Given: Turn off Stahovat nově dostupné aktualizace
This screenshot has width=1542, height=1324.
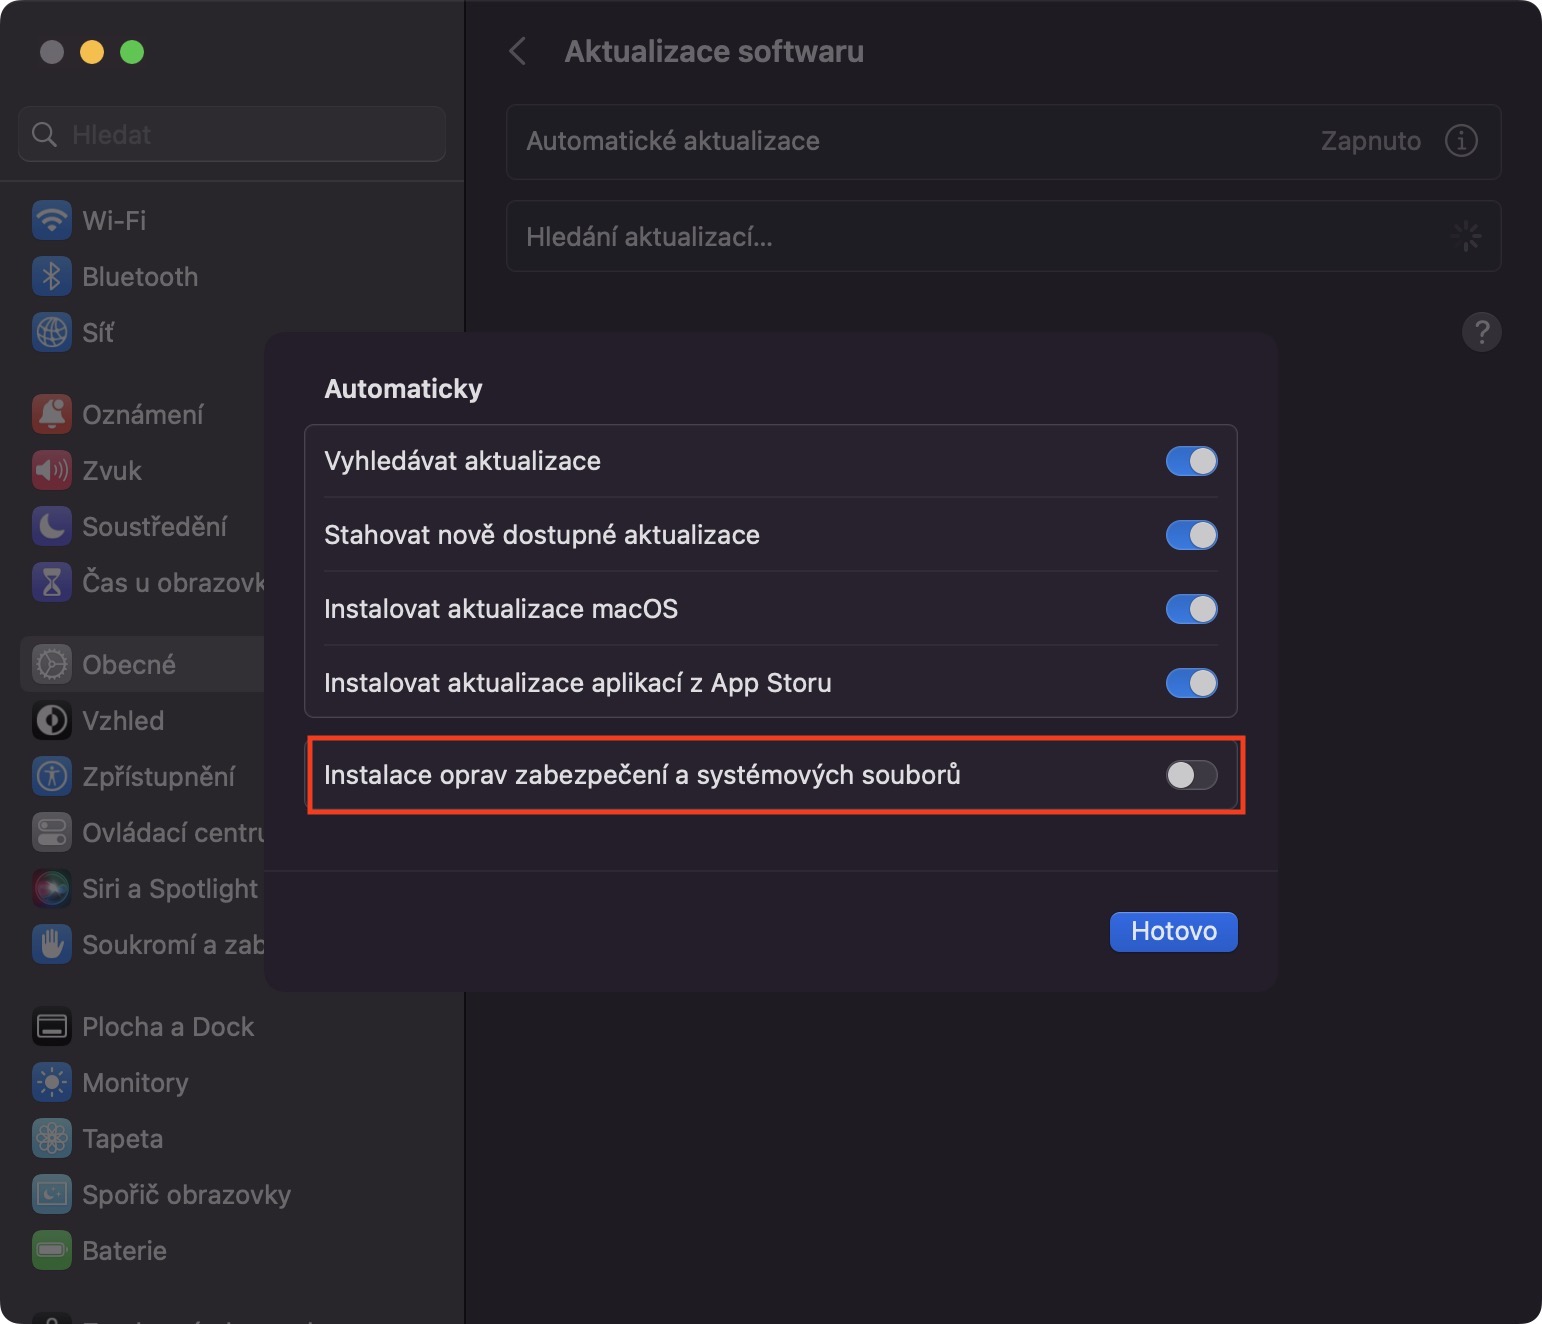Looking at the screenshot, I should click(x=1191, y=535).
